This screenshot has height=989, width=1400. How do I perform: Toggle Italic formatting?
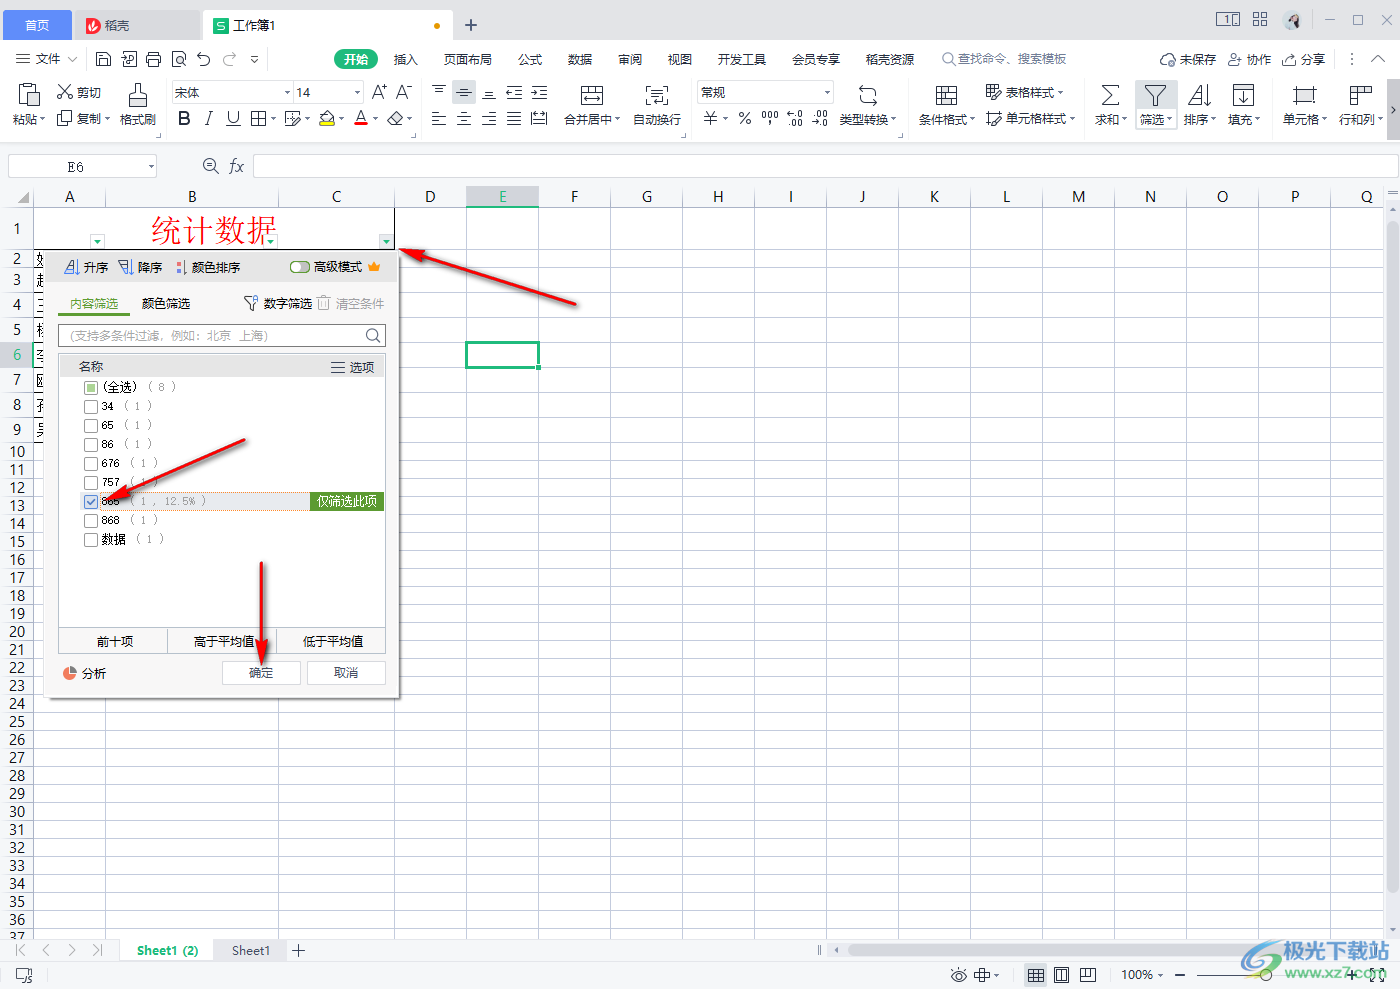tap(208, 119)
